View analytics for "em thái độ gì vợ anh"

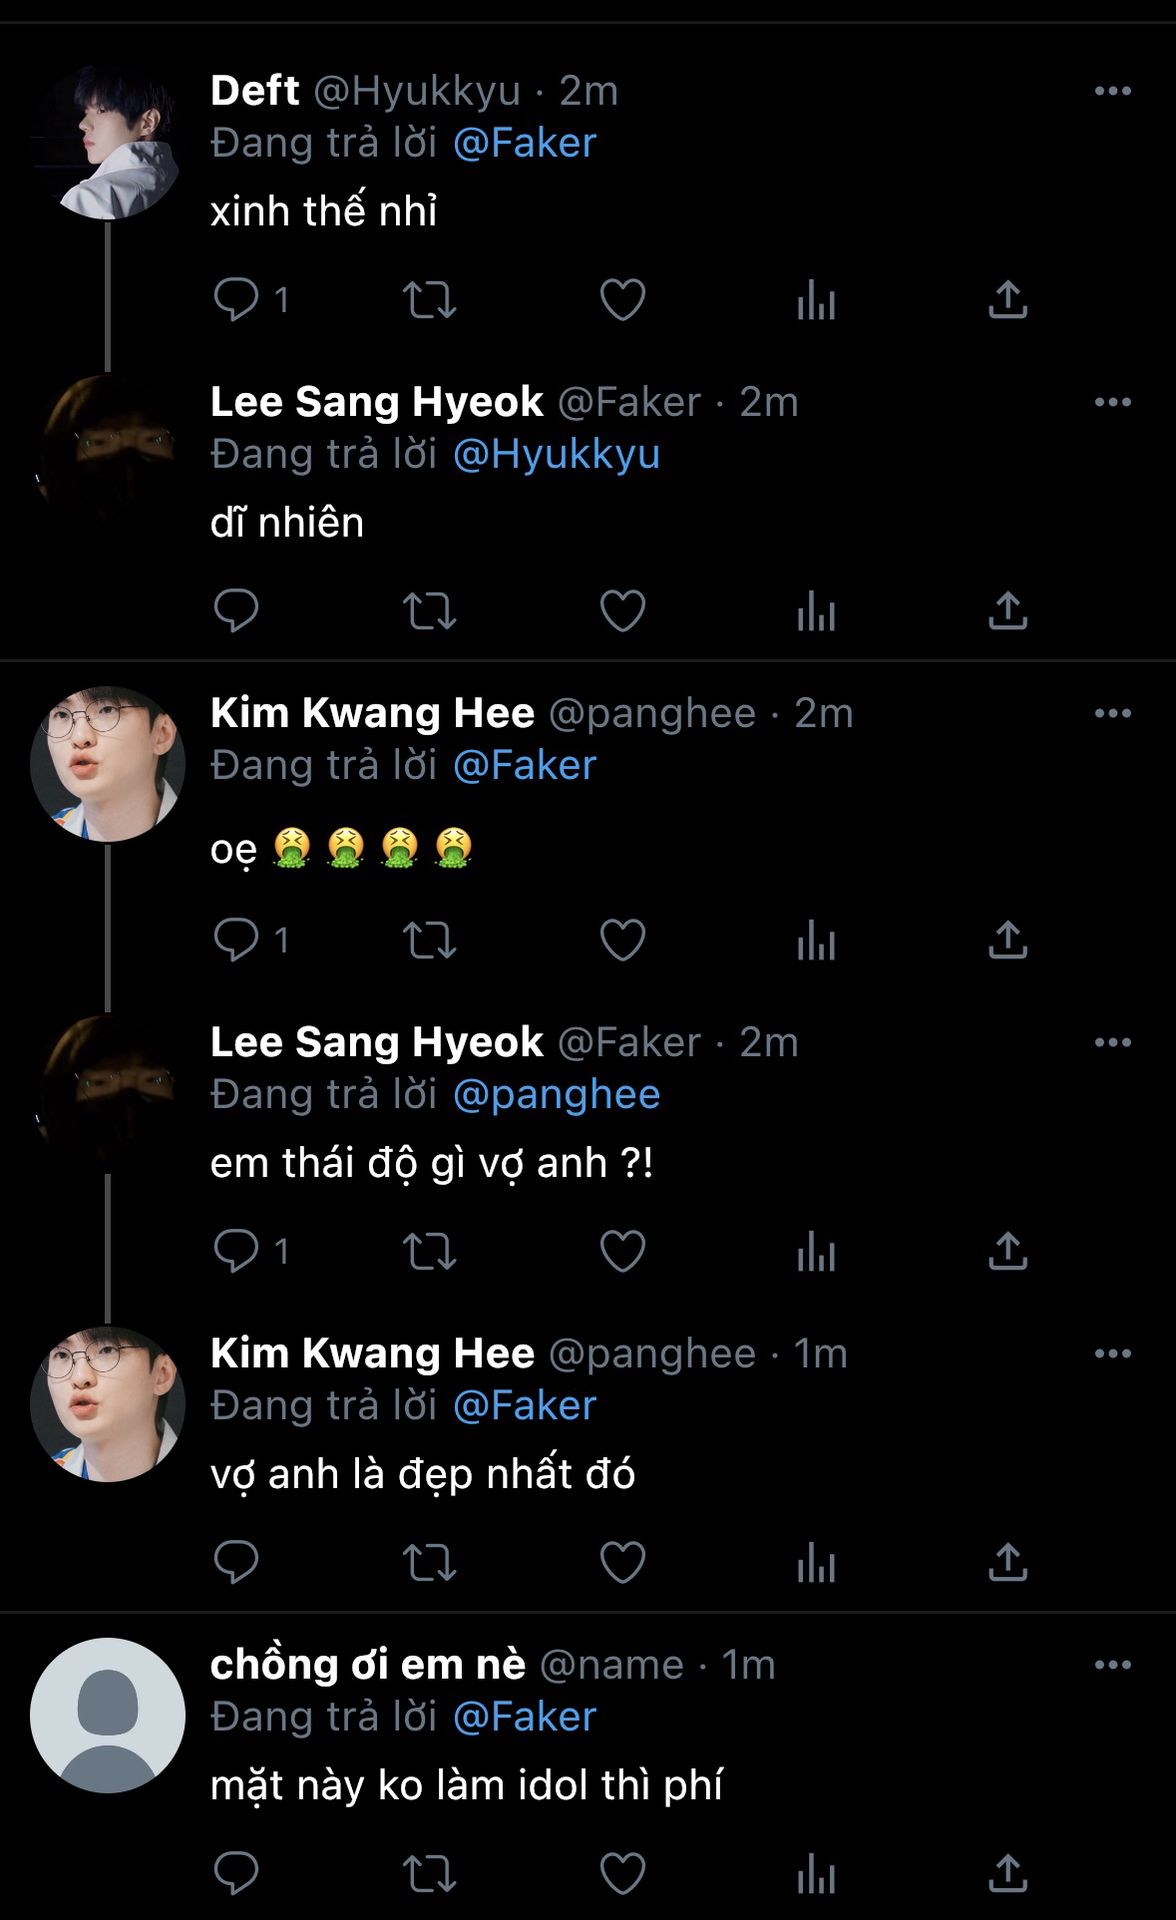click(x=816, y=1251)
